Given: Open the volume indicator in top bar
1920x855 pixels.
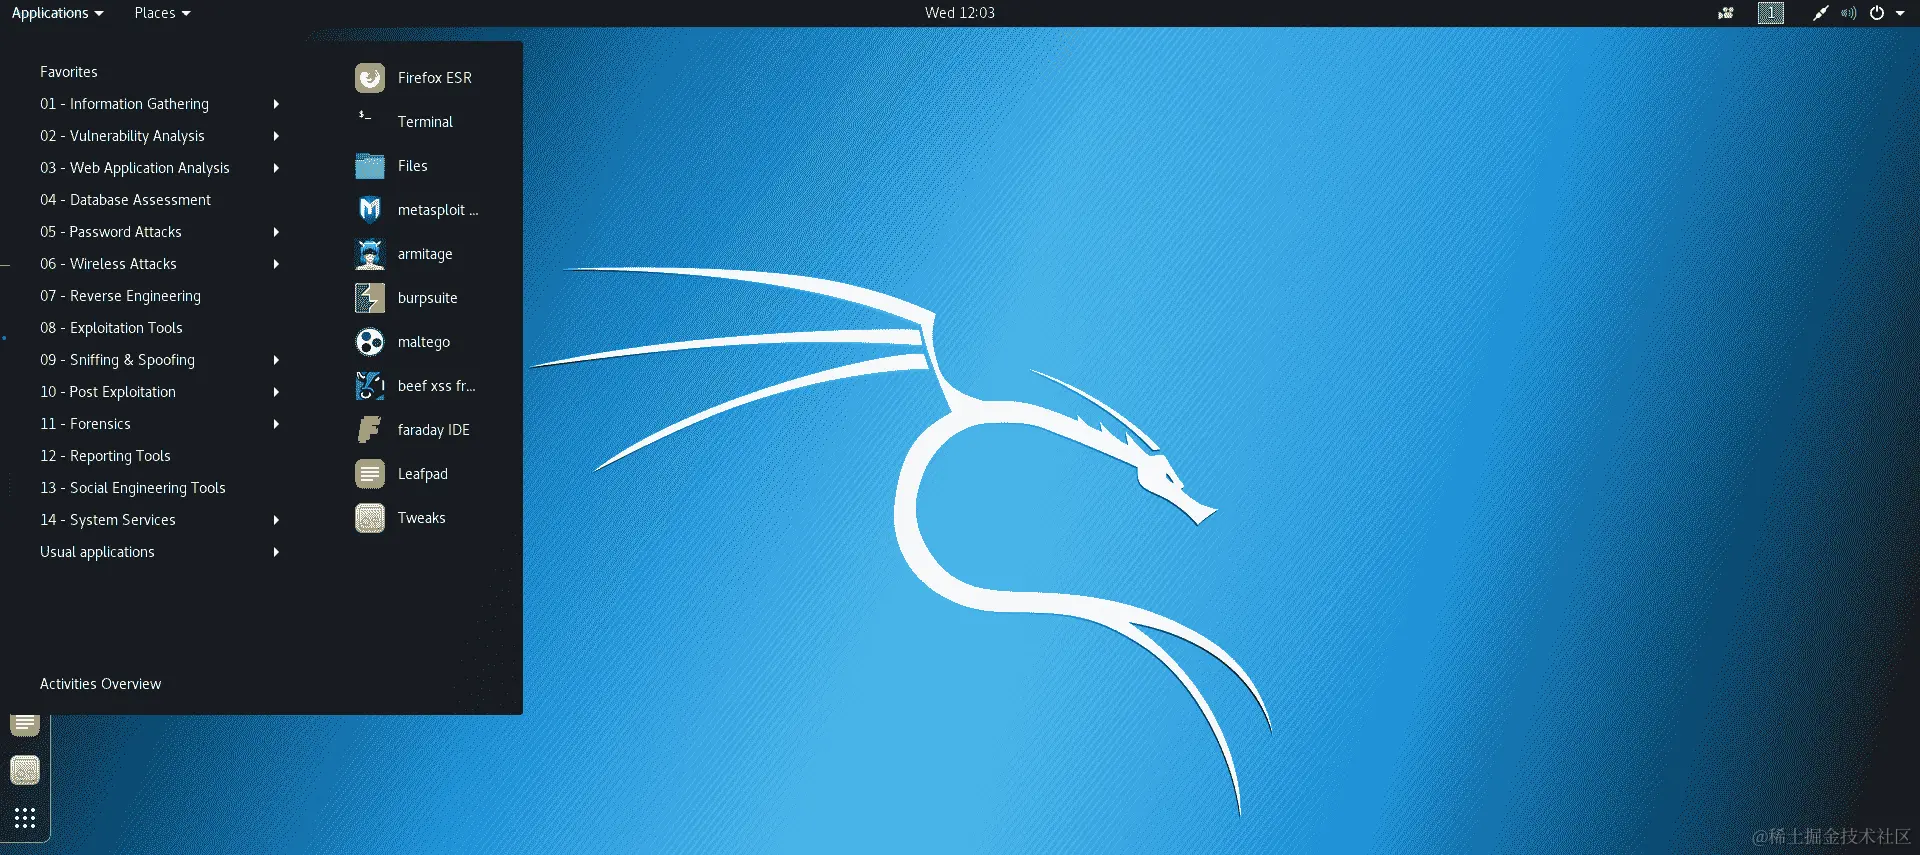Looking at the screenshot, I should 1849,13.
